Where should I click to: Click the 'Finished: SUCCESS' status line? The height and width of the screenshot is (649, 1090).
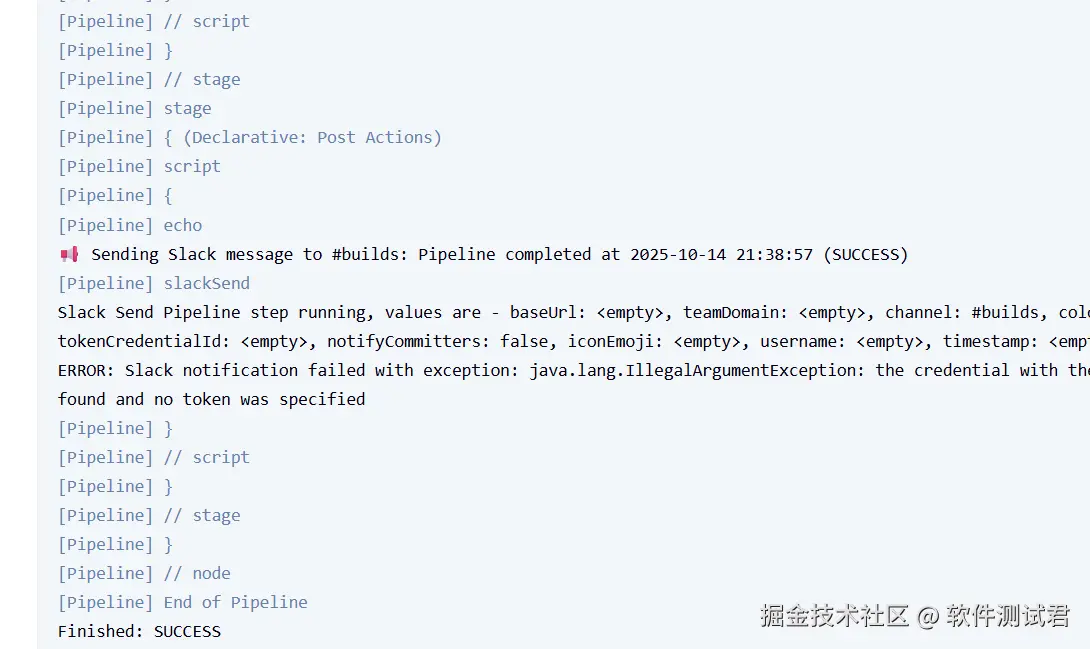(x=139, y=632)
